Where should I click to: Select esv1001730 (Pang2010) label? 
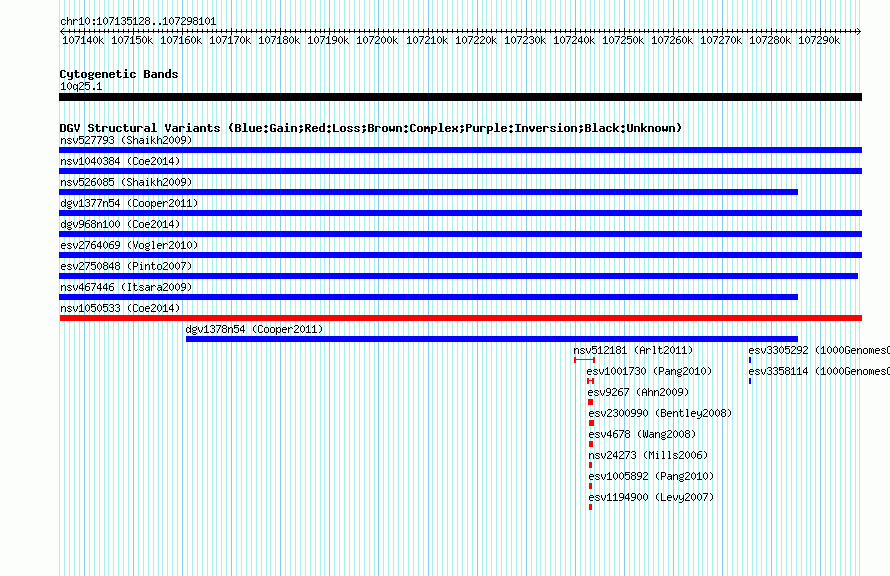[x=649, y=371]
